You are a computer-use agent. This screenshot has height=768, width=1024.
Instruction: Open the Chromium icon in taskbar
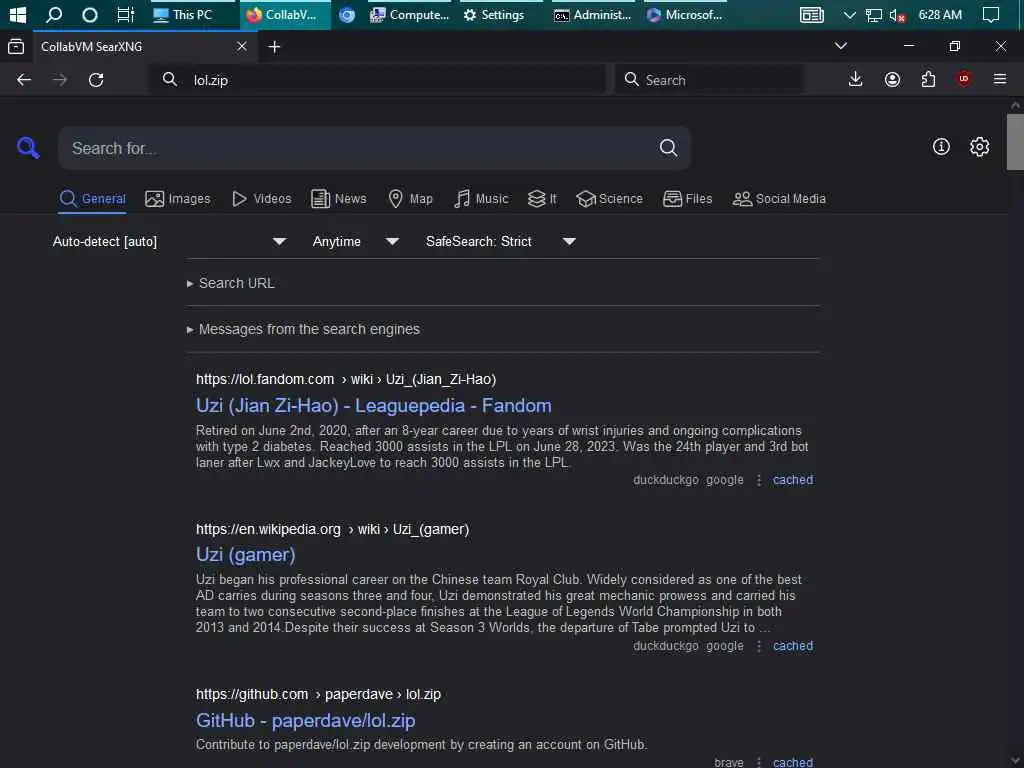click(x=347, y=14)
